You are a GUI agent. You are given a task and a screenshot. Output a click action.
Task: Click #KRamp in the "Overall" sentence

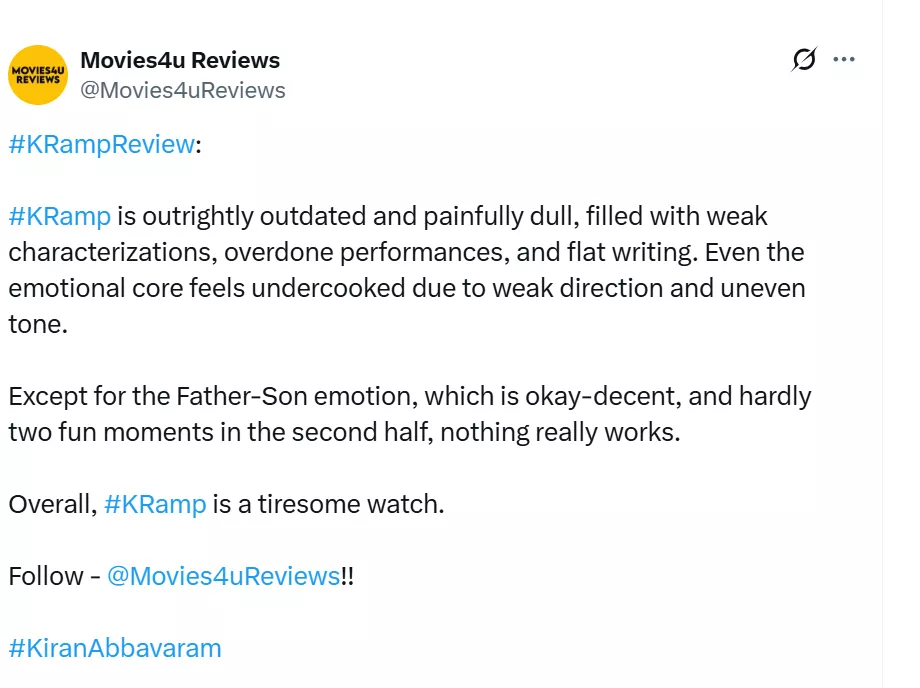pyautogui.click(x=155, y=504)
